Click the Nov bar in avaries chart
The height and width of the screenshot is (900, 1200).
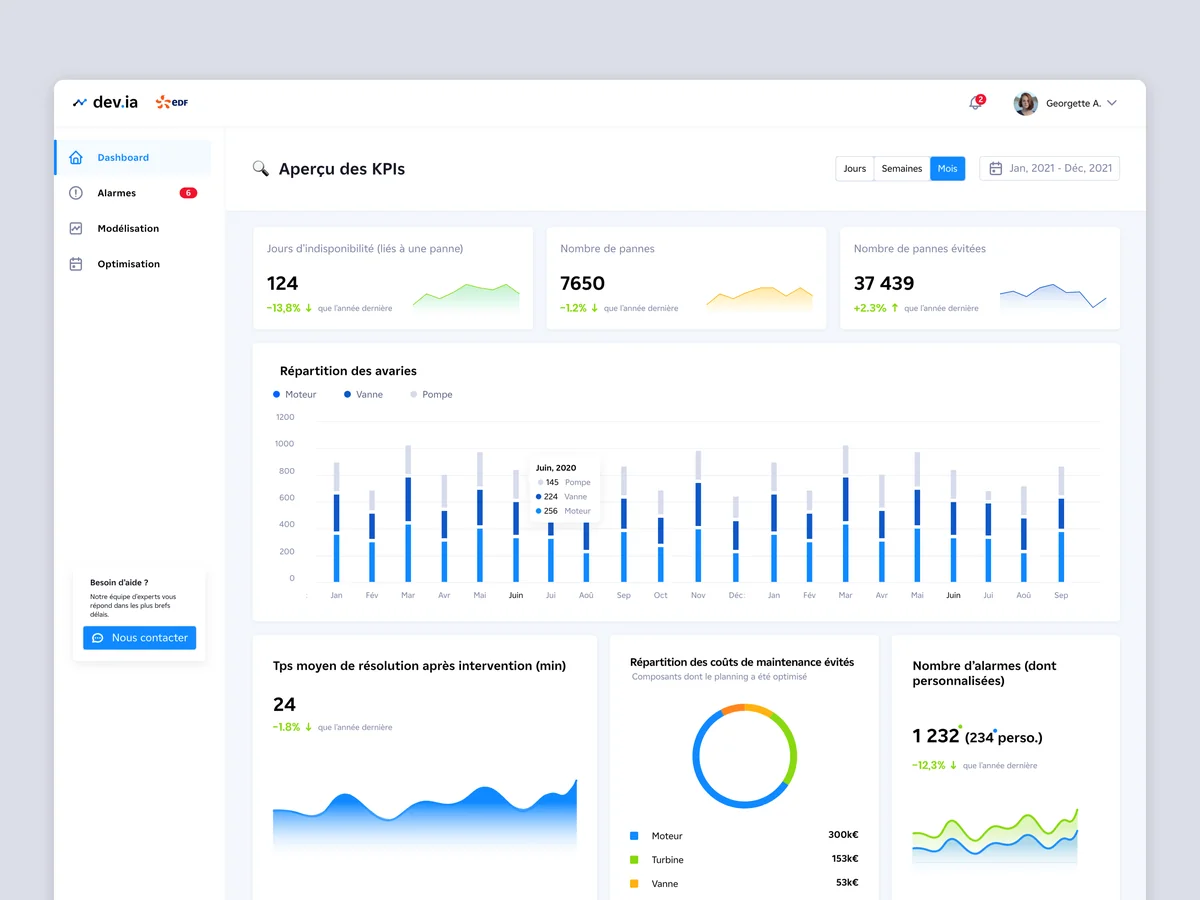698,516
